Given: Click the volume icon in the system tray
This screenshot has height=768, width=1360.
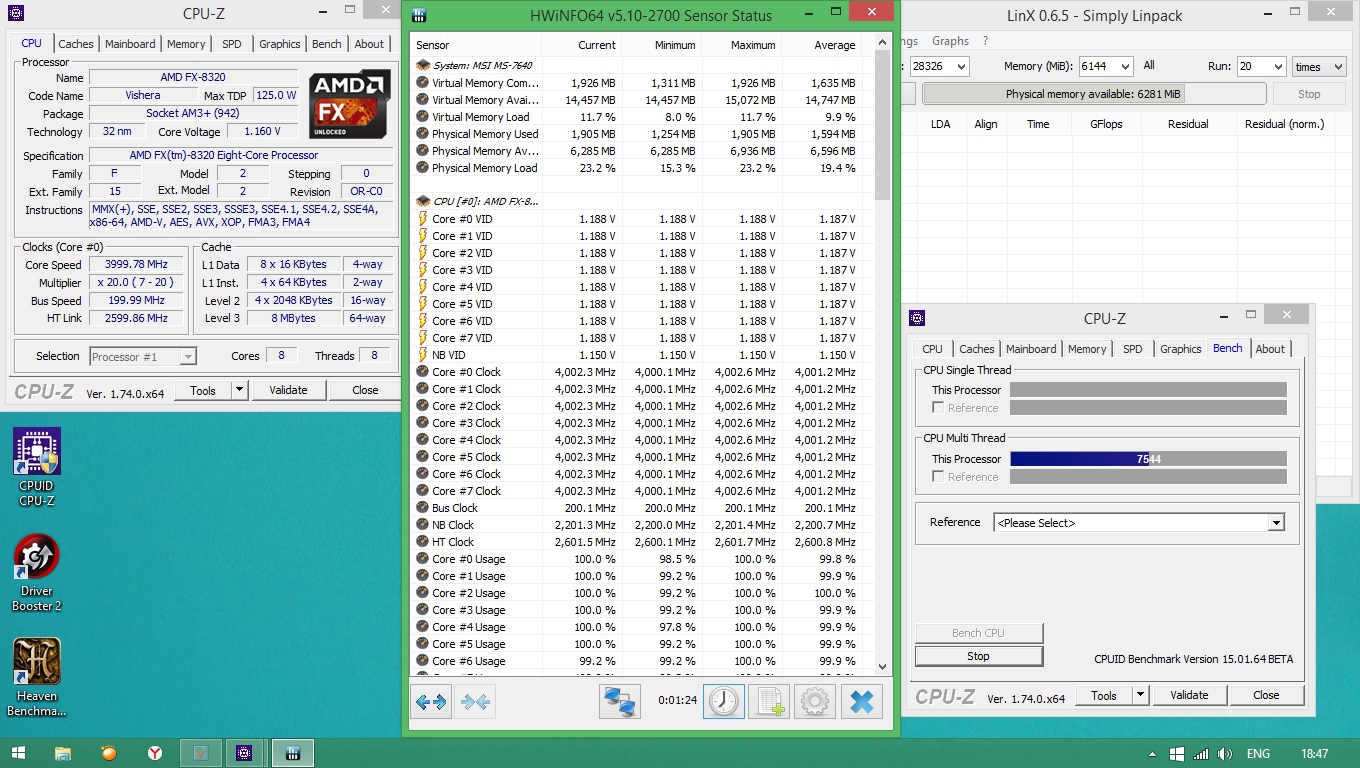Looking at the screenshot, I should click(x=1226, y=753).
